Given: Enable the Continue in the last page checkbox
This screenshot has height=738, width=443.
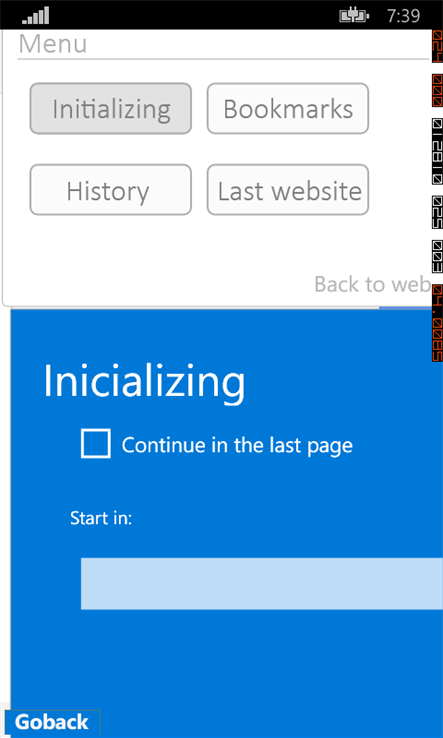Looking at the screenshot, I should (96, 443).
